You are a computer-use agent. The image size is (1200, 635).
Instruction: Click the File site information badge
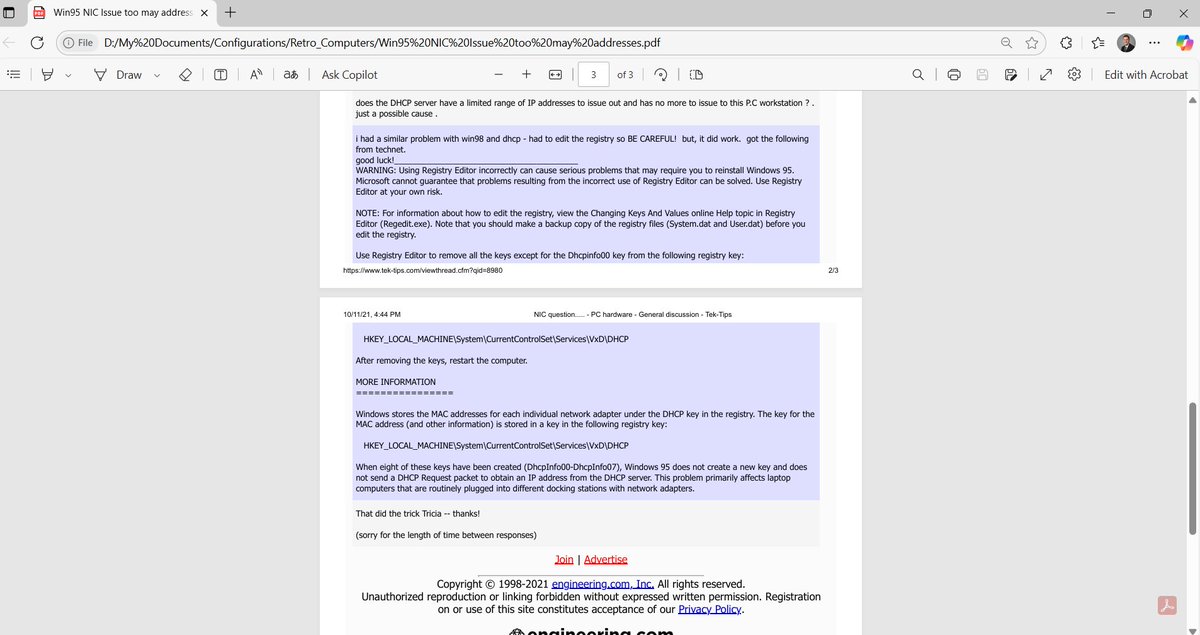coord(78,43)
